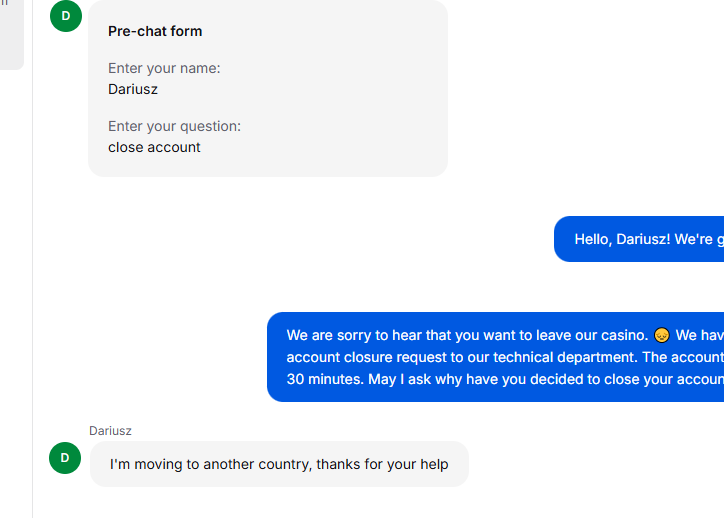The image size is (724, 518).
Task: Select the 'I'm moving to another country' message
Action: point(279,464)
